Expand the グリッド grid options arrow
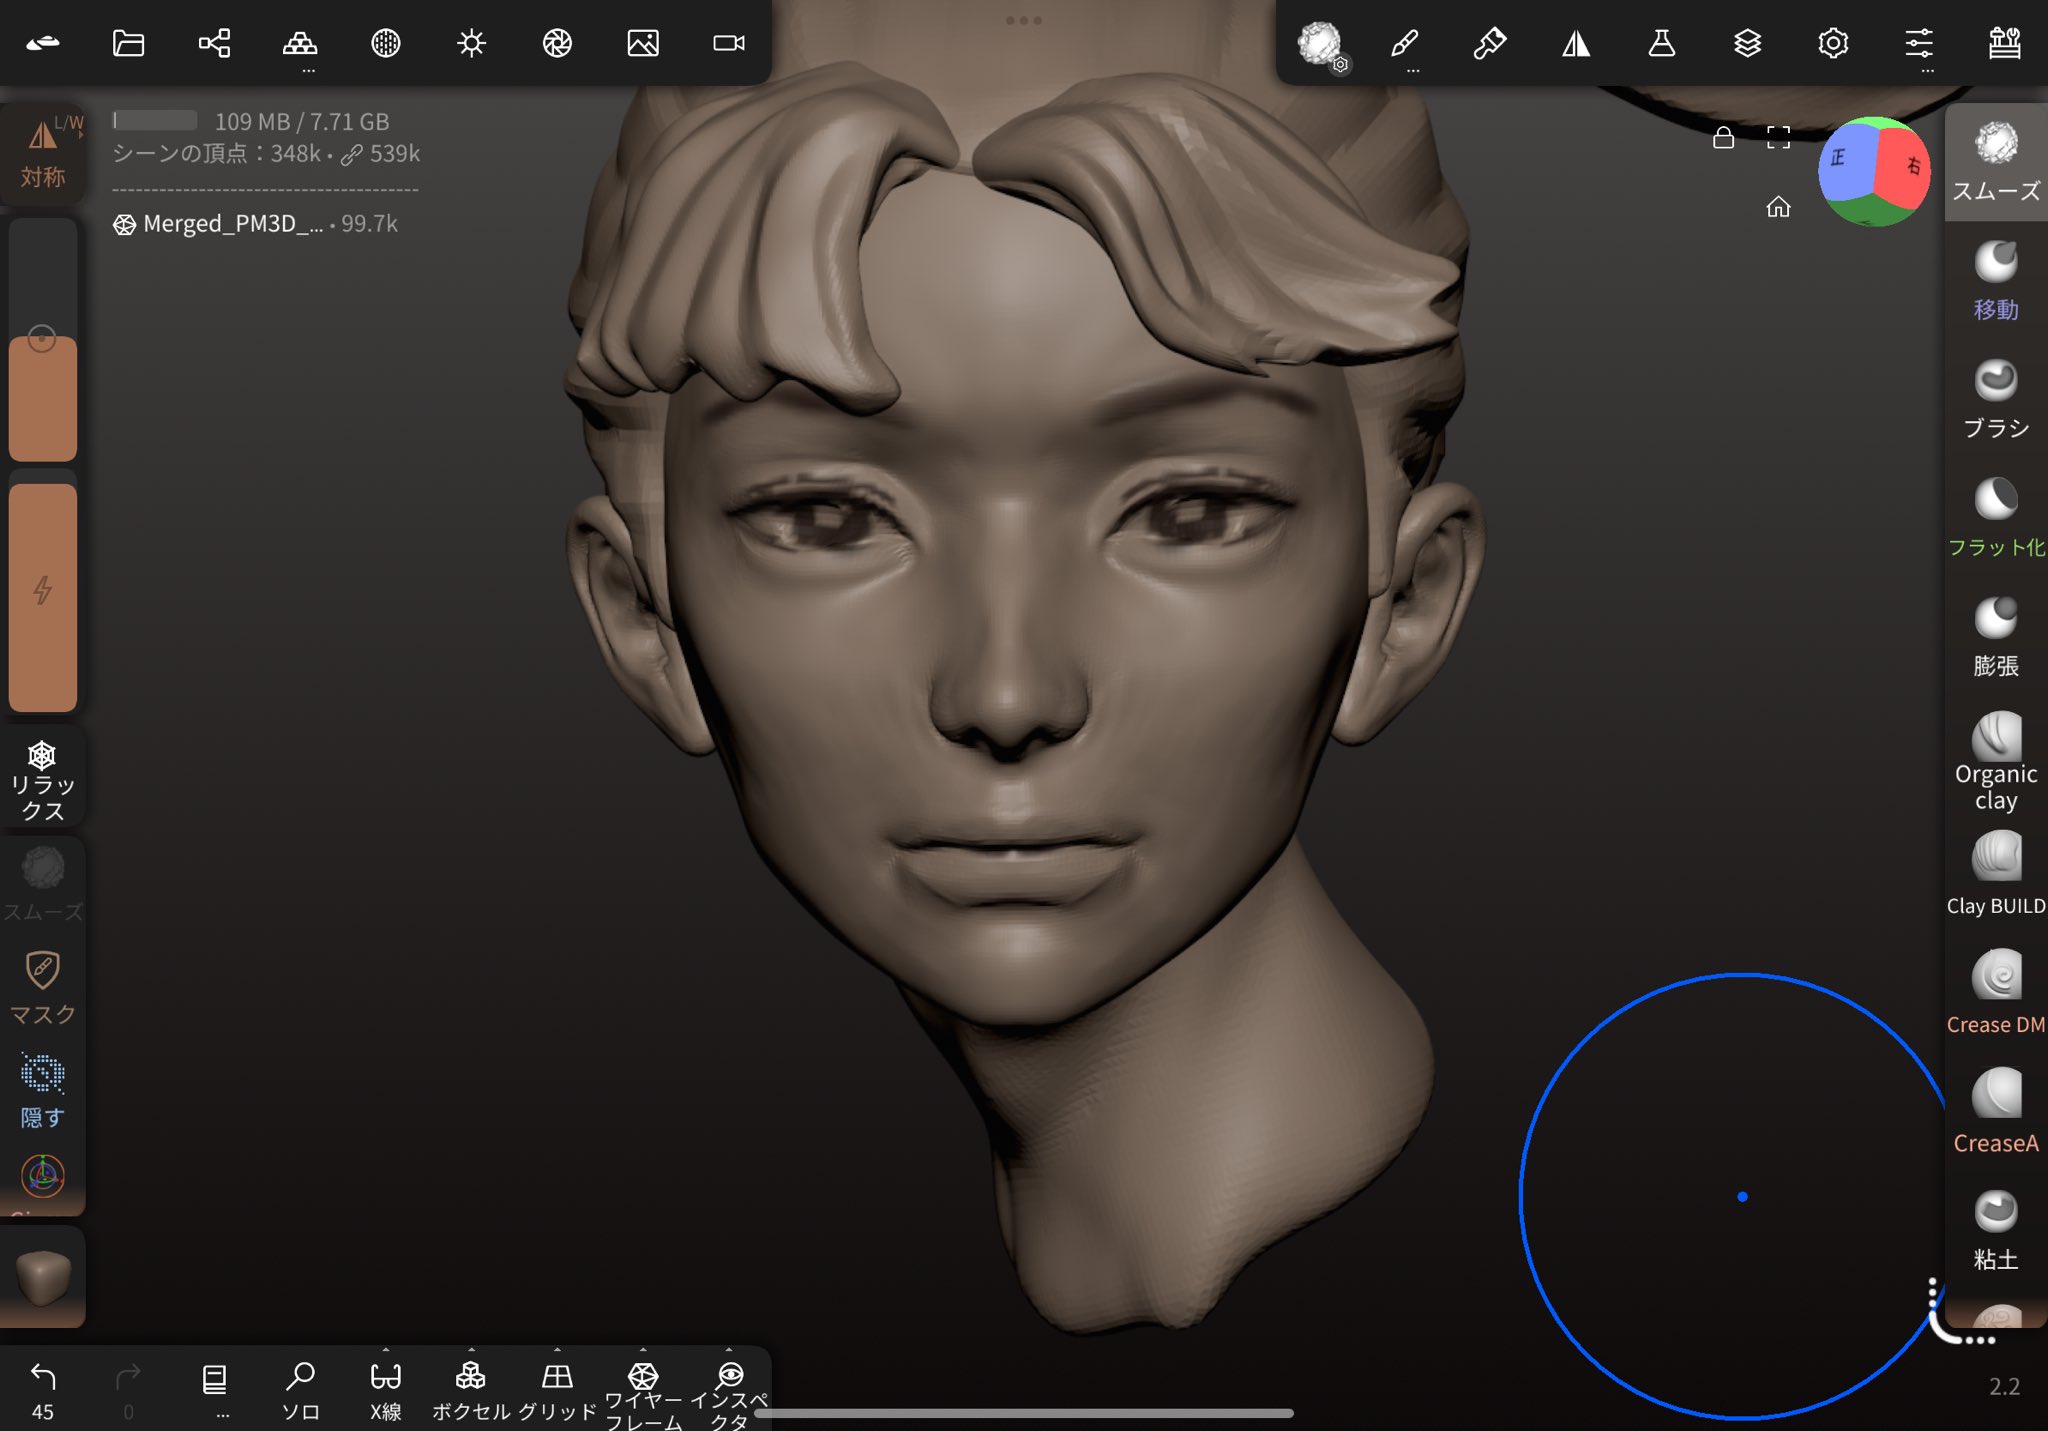 pyautogui.click(x=557, y=1350)
